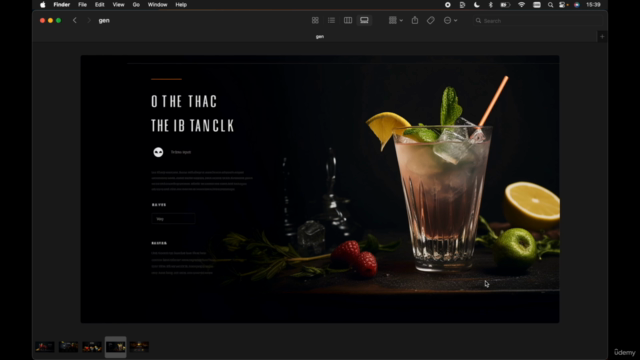
Task: Open the Bluetooth status menu
Action: 491,5
